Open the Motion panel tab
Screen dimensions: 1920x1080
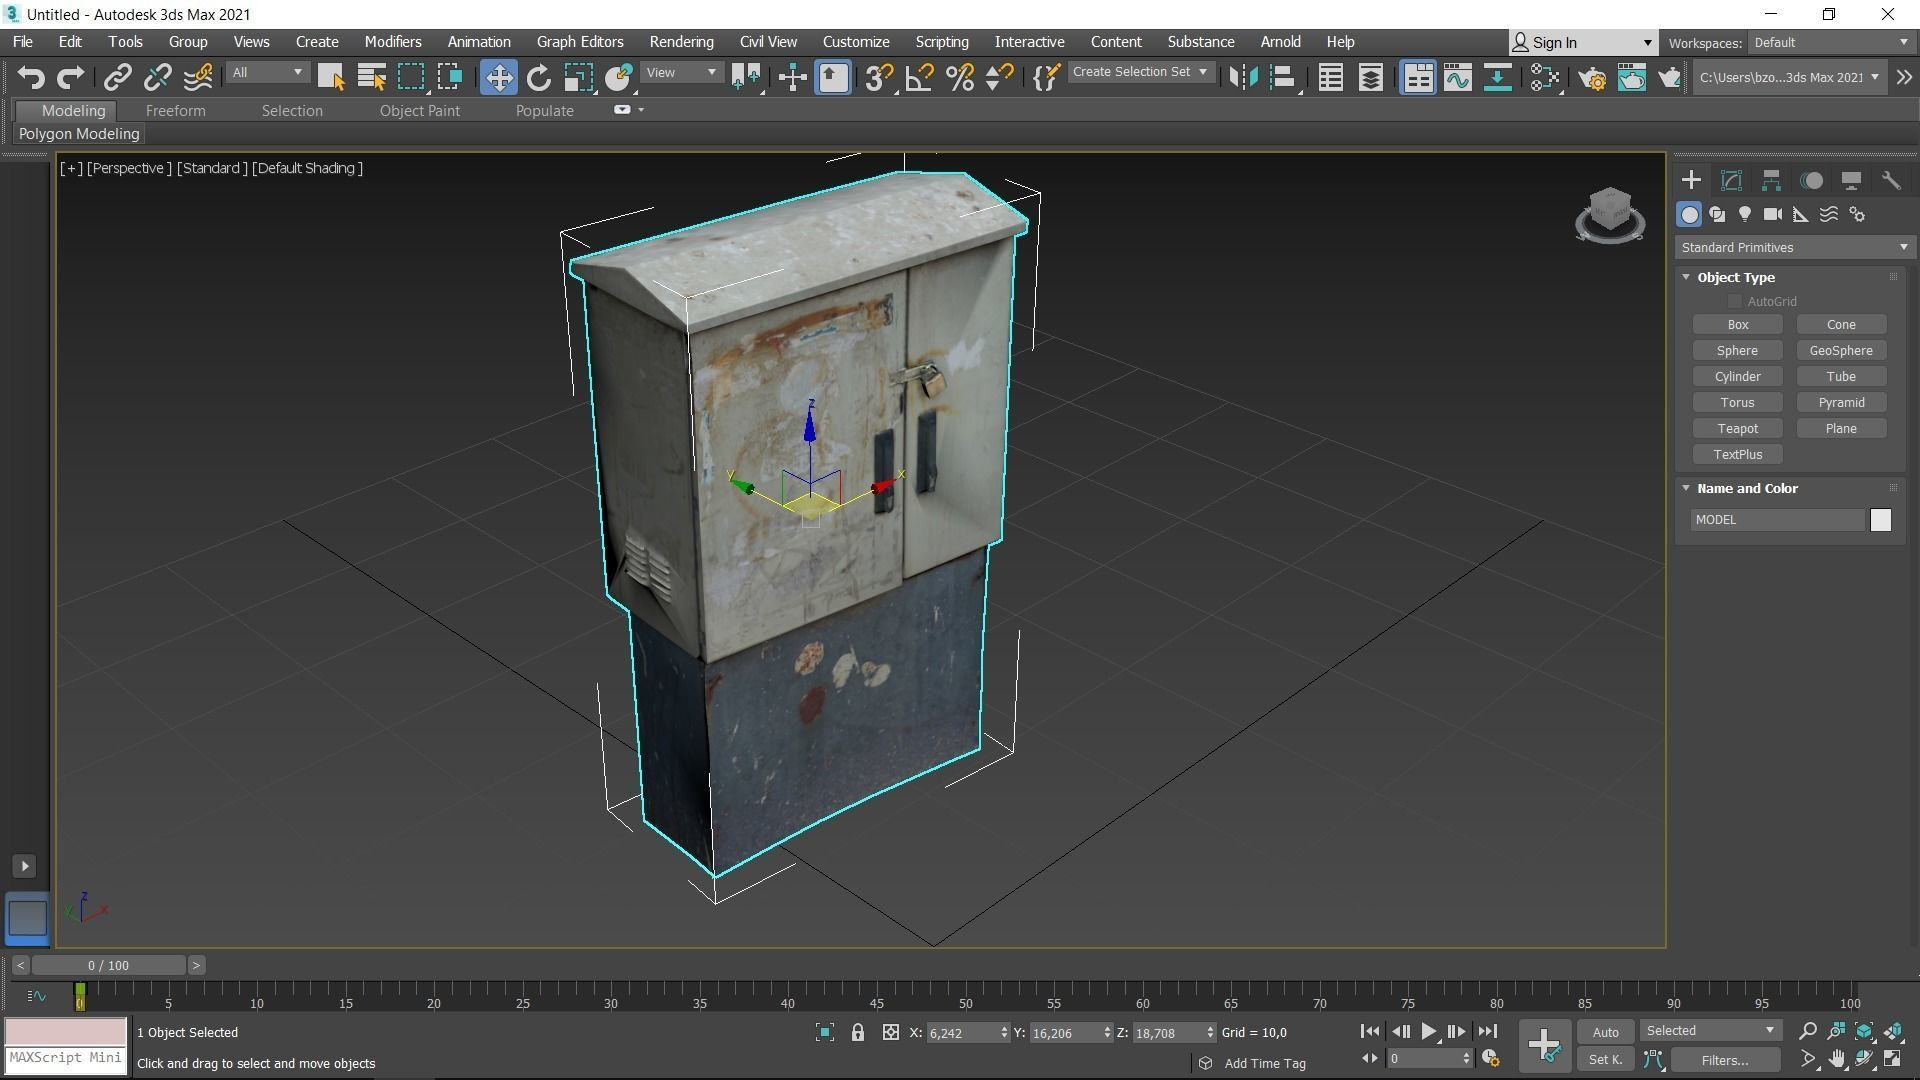[1811, 180]
